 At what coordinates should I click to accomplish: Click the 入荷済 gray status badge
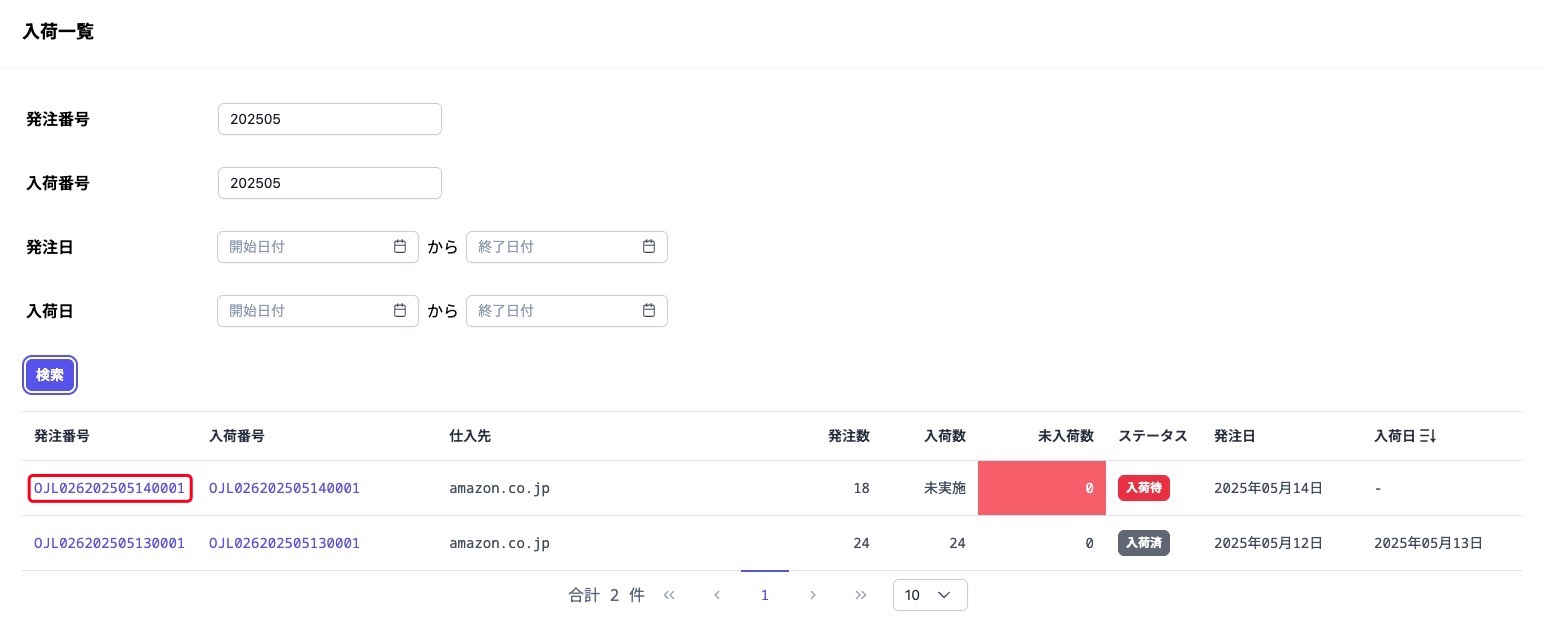[1143, 543]
